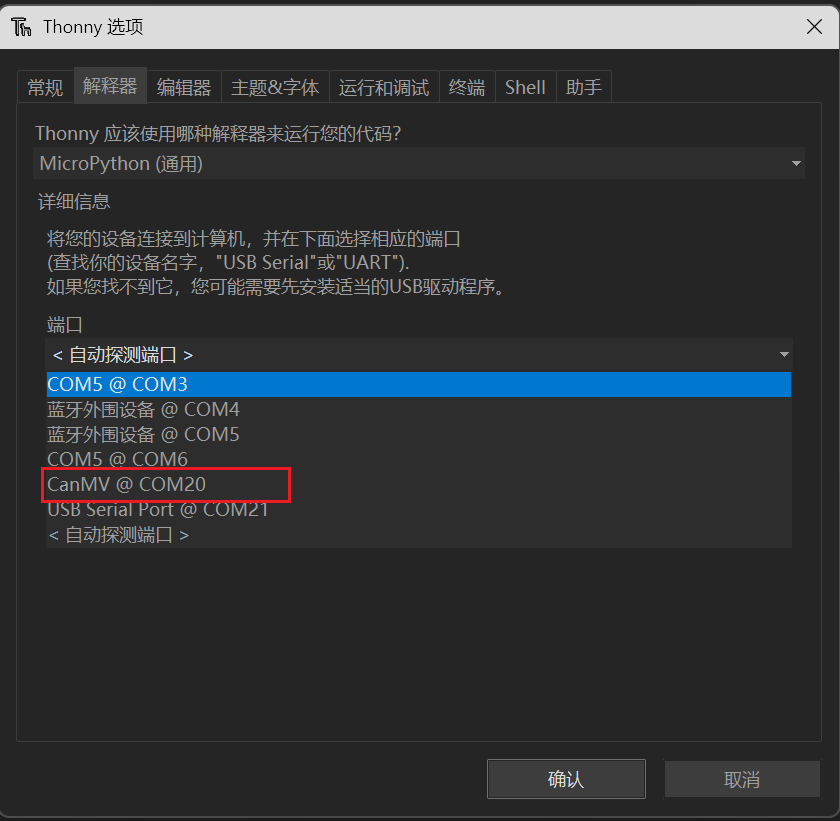Open the Shell tab

(526, 87)
